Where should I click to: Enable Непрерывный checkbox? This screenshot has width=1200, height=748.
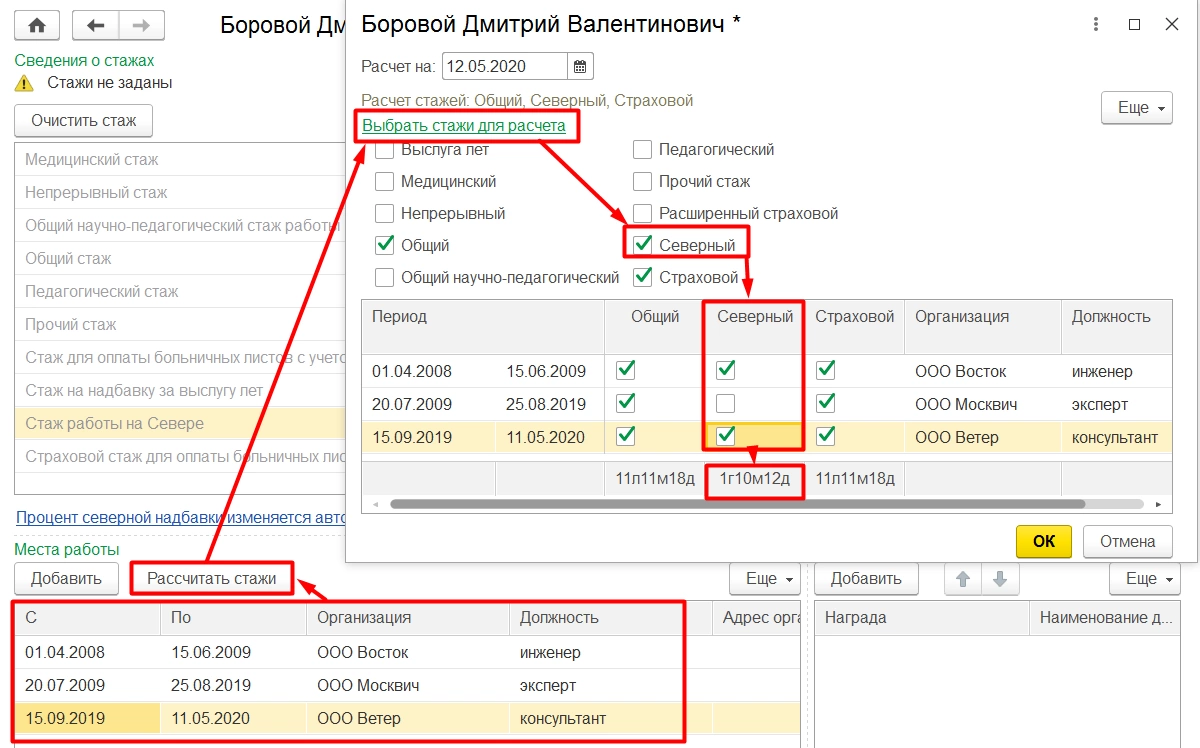(x=384, y=214)
